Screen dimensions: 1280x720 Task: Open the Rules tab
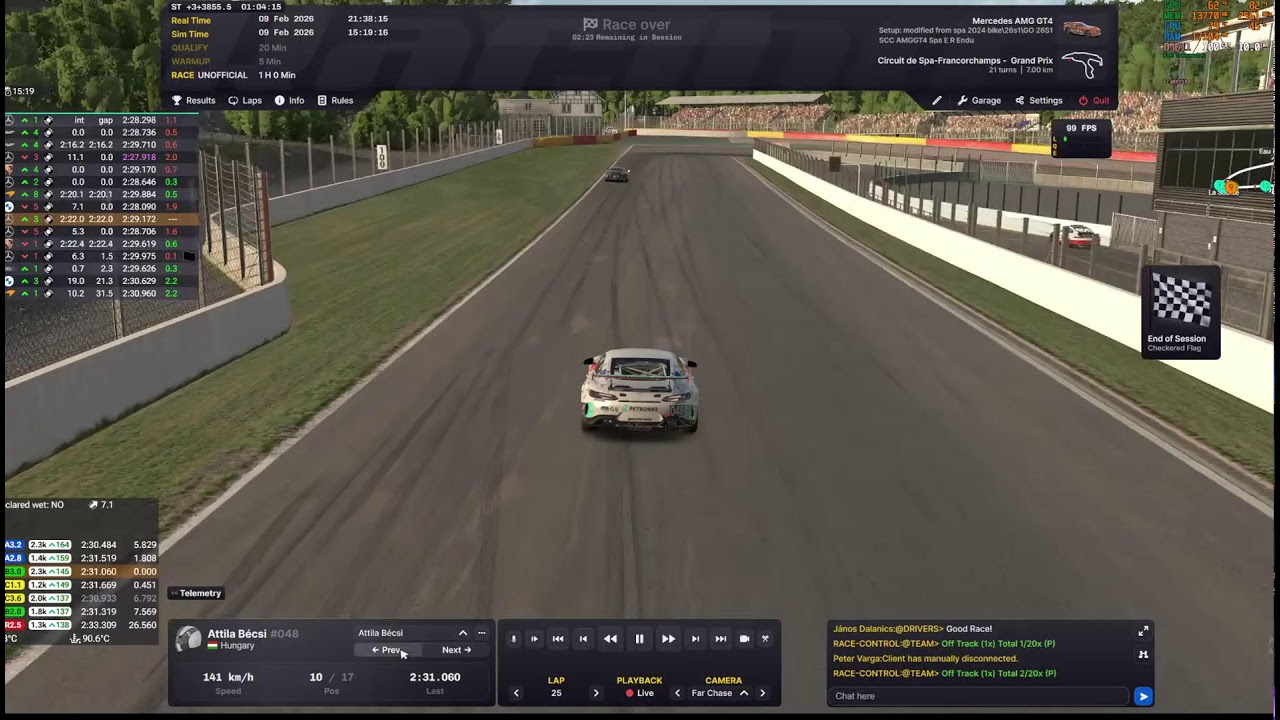(x=335, y=100)
